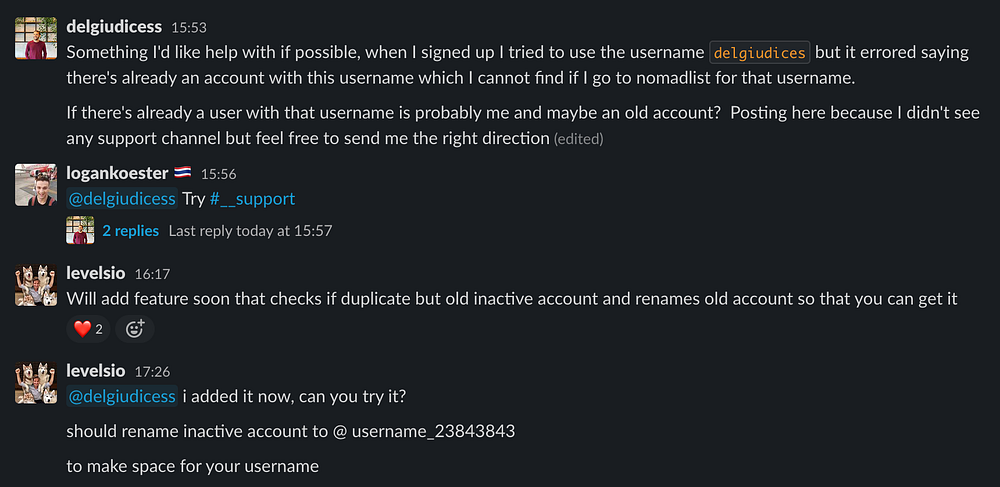This screenshot has height=487, width=1000.
Task: Click levelsio username on 17:26 message
Action: coord(96,370)
